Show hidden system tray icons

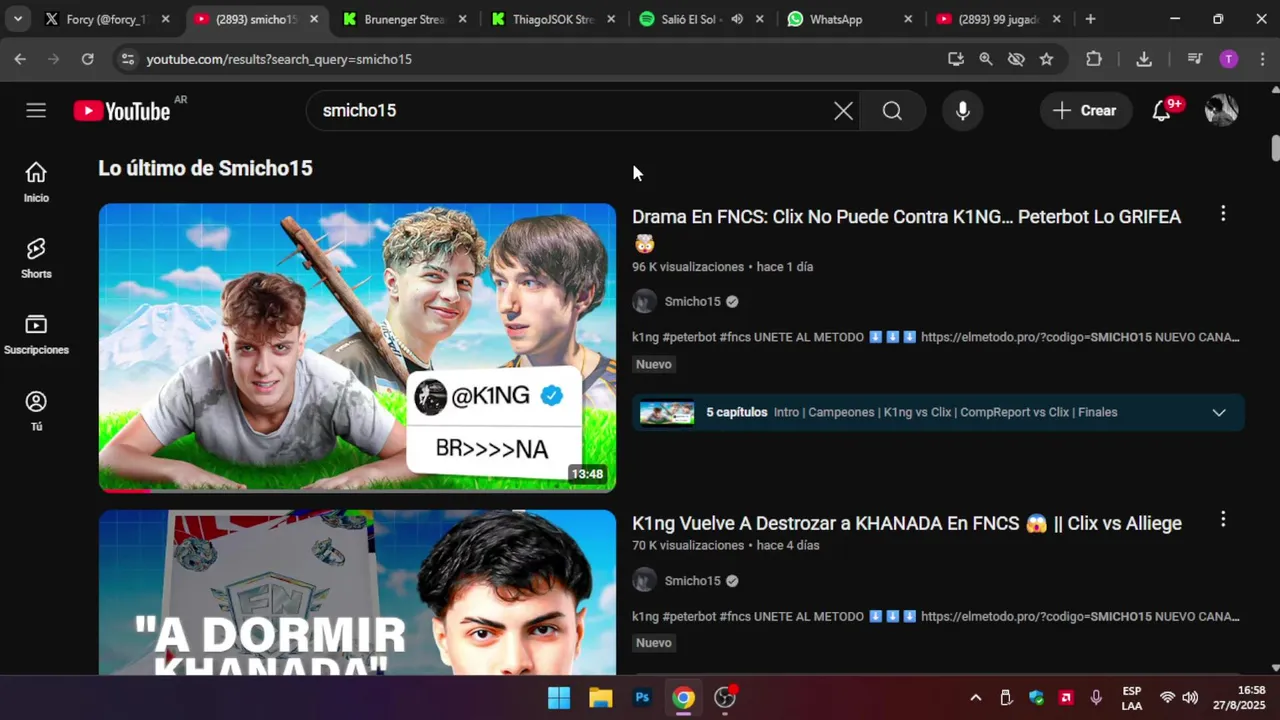pyautogui.click(x=976, y=698)
